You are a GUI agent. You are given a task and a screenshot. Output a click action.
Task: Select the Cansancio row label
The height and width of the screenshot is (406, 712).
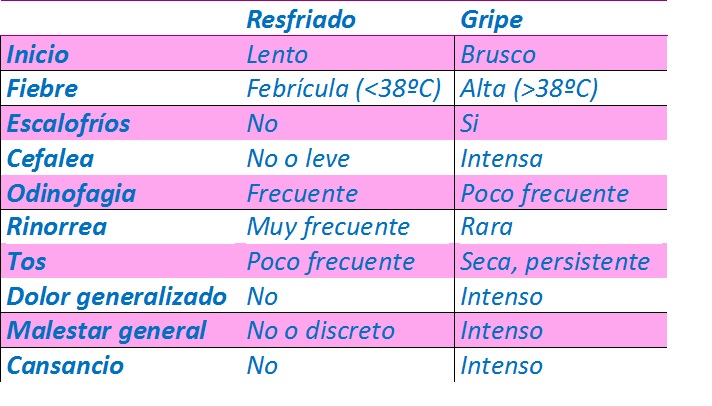point(65,365)
